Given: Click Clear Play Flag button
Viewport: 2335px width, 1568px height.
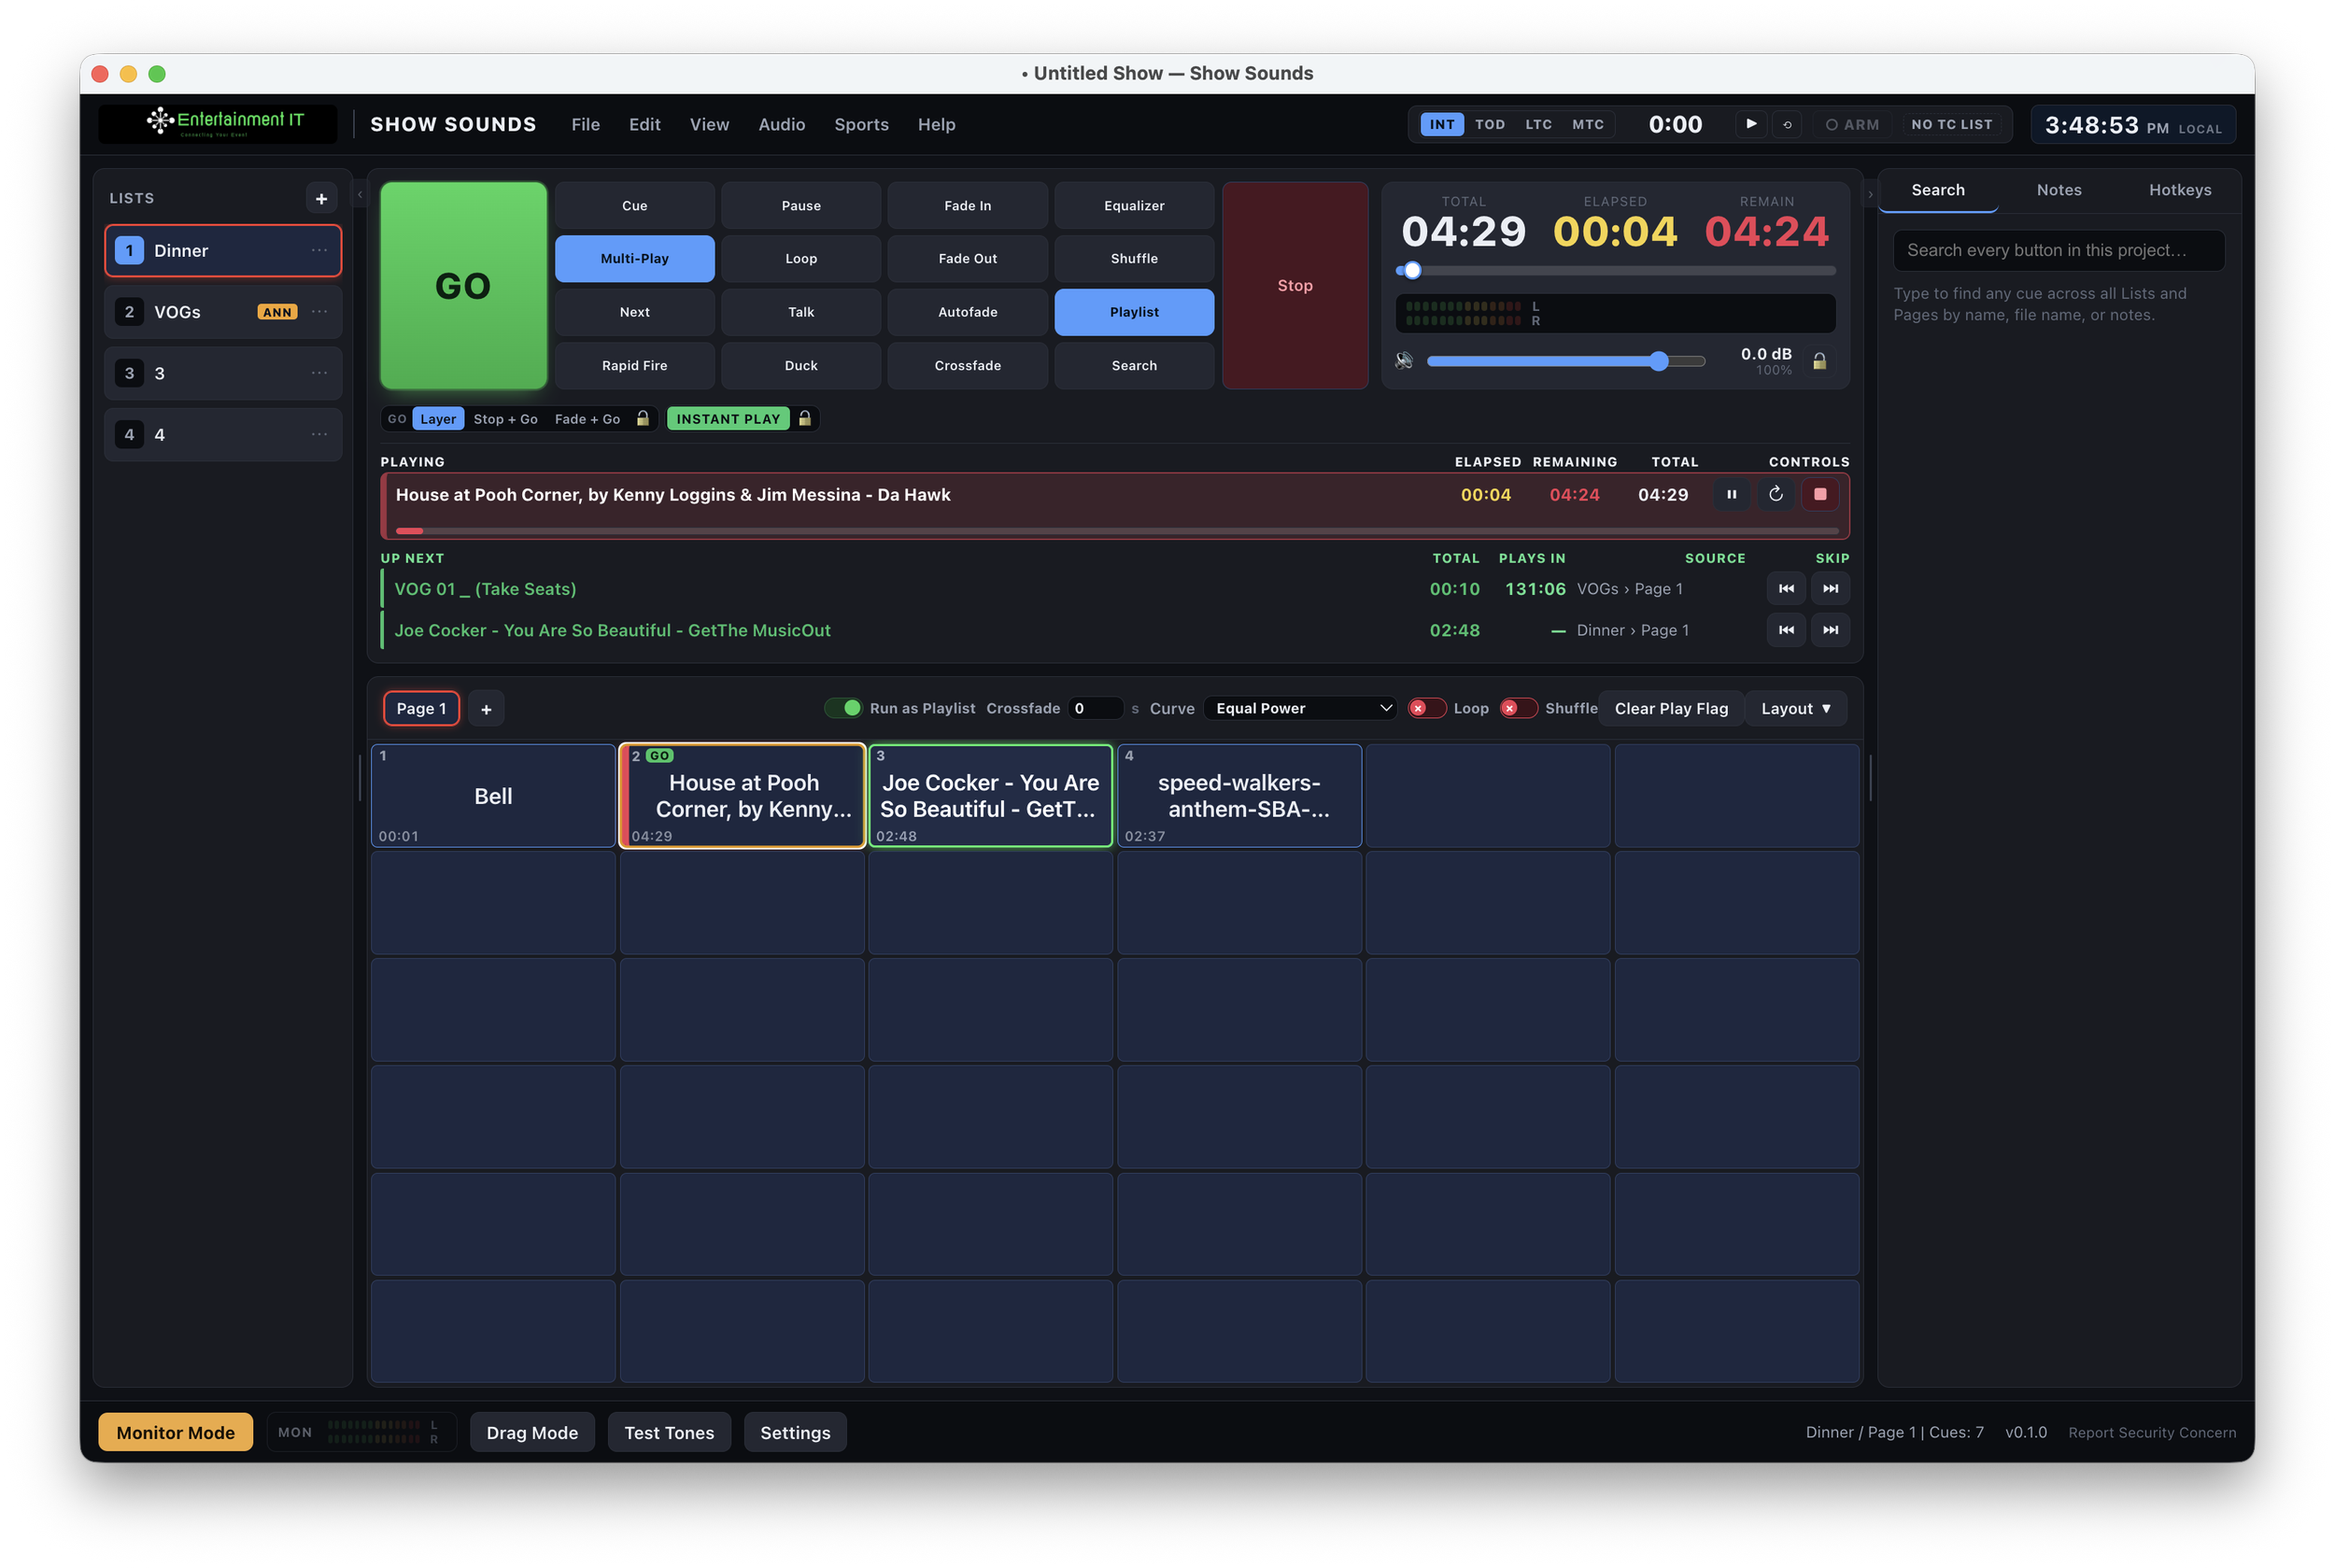Looking at the screenshot, I should pos(1670,709).
